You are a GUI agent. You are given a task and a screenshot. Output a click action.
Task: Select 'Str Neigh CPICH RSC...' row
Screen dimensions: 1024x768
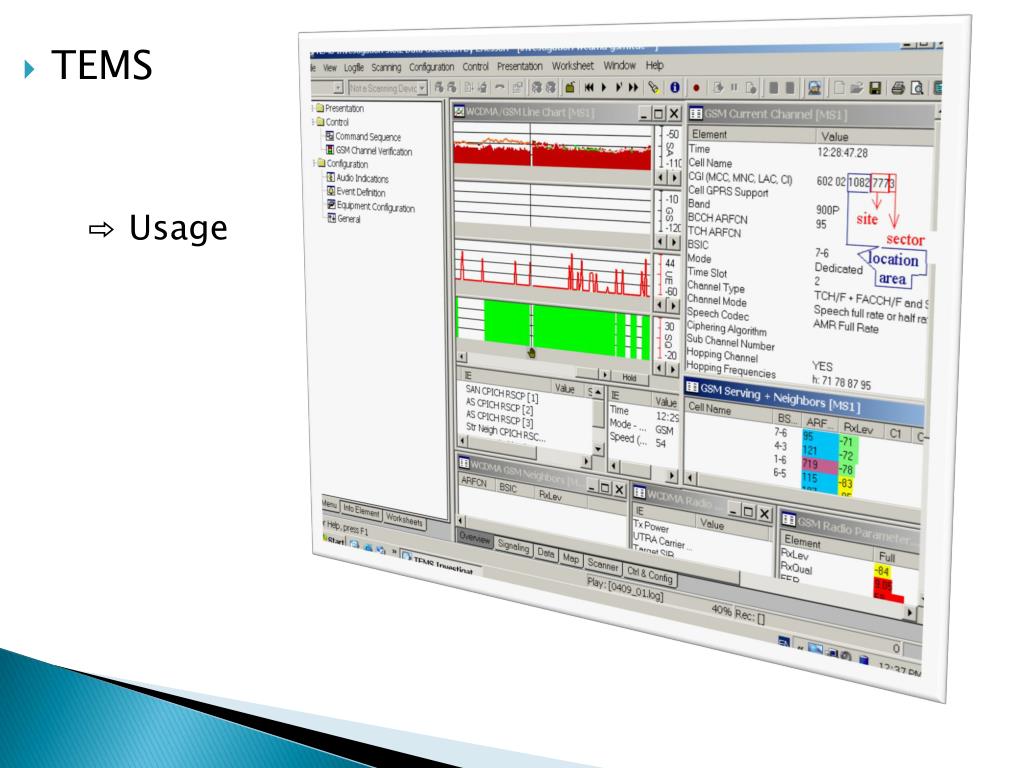coord(504,432)
